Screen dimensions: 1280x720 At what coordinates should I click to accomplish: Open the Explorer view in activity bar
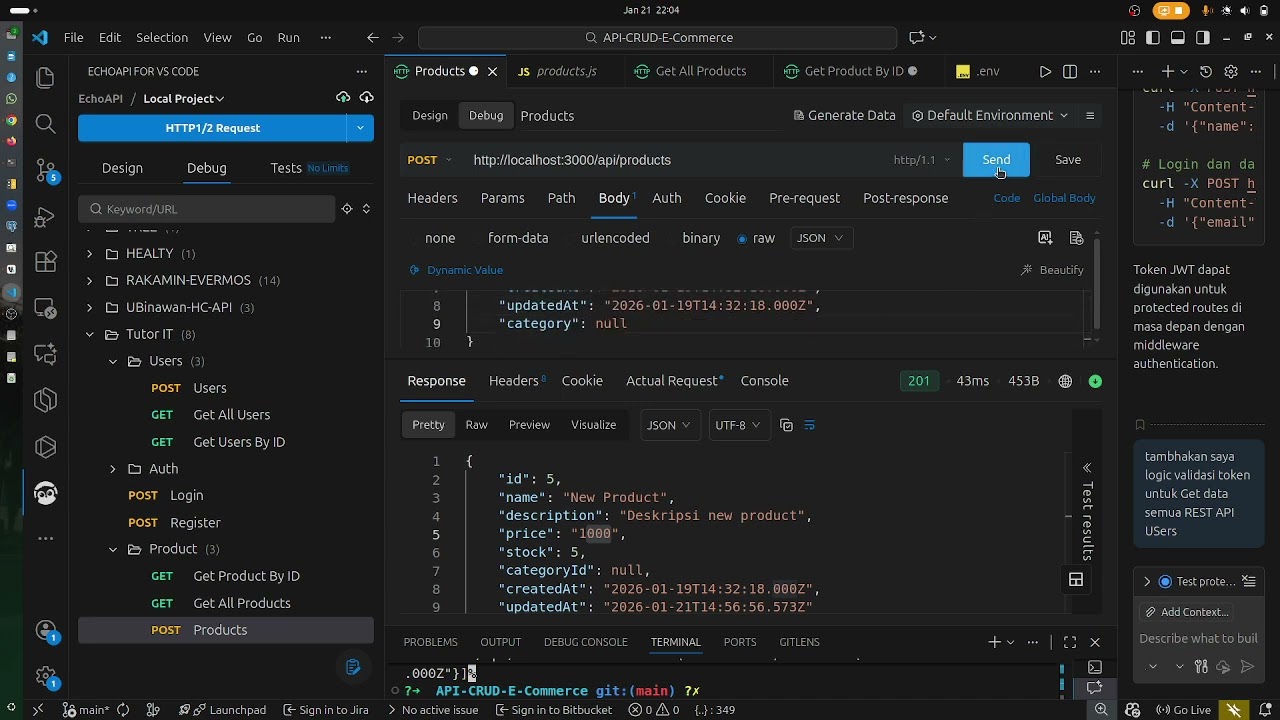[45, 78]
